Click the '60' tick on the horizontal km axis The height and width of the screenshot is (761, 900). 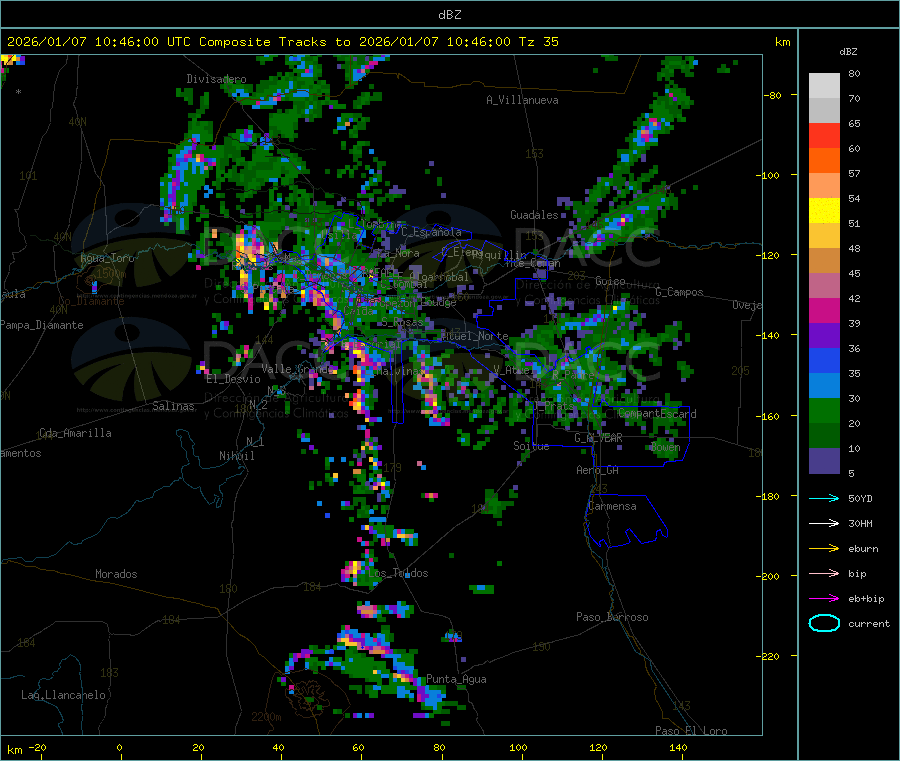(x=358, y=747)
